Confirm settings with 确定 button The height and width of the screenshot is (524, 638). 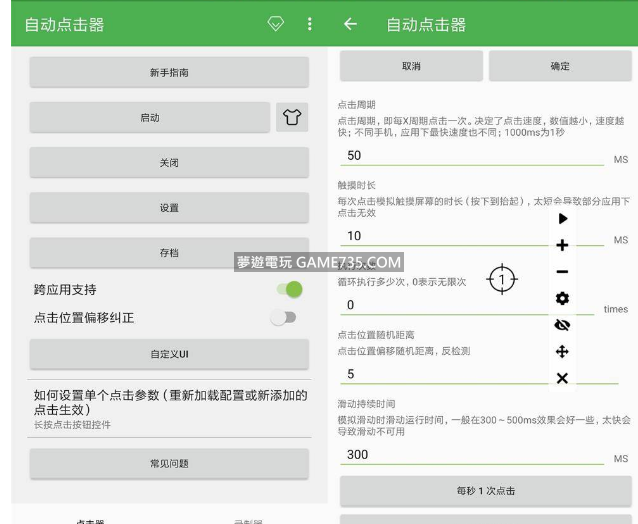click(560, 66)
